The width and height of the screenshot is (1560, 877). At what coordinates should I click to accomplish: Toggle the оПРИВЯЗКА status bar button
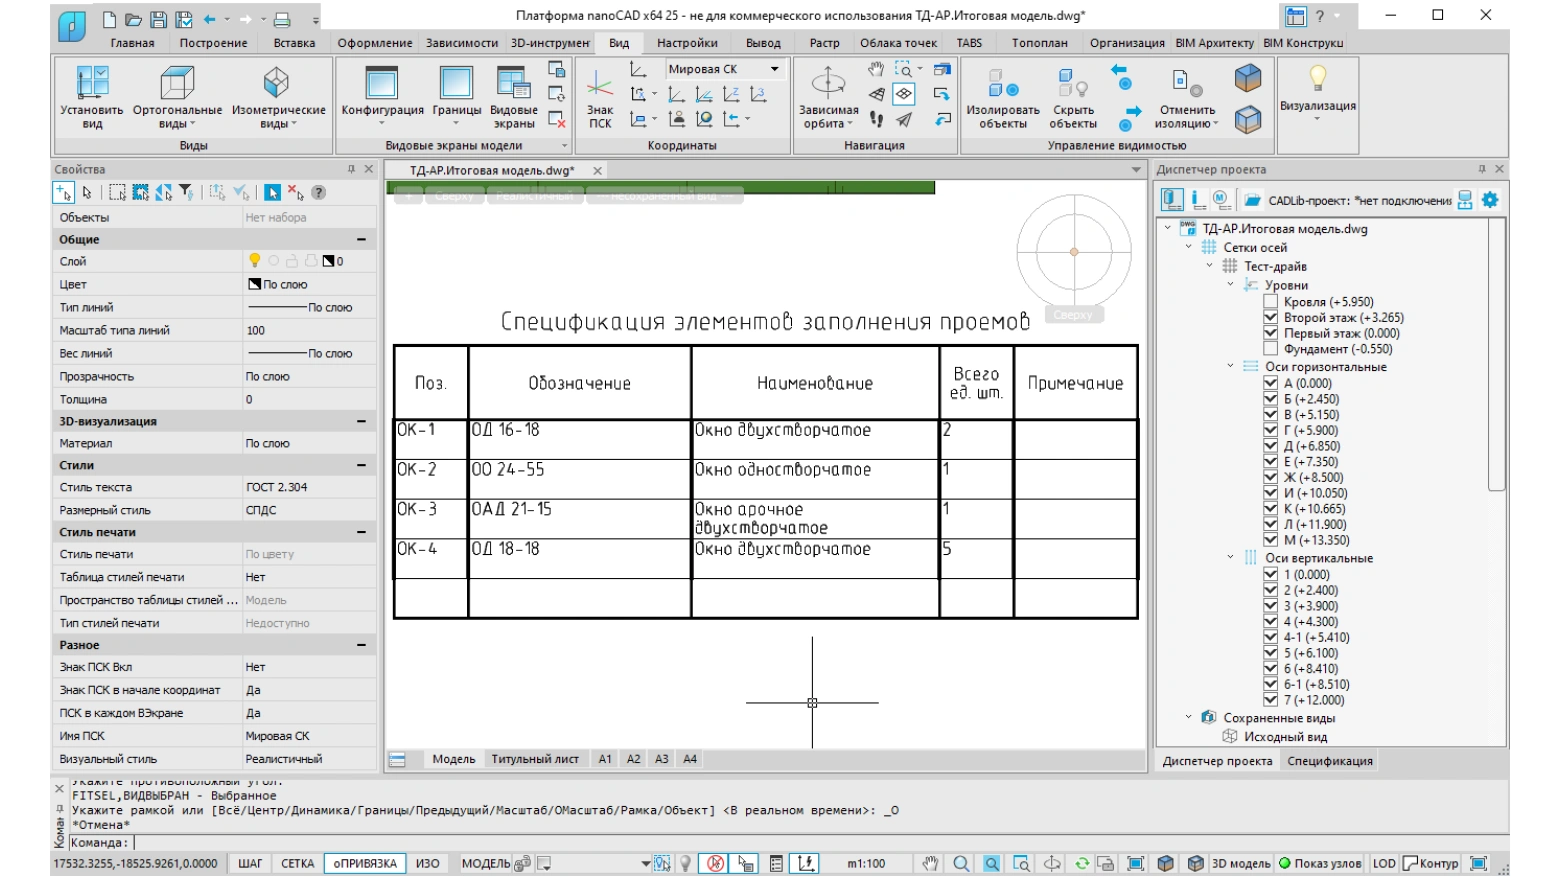[365, 864]
